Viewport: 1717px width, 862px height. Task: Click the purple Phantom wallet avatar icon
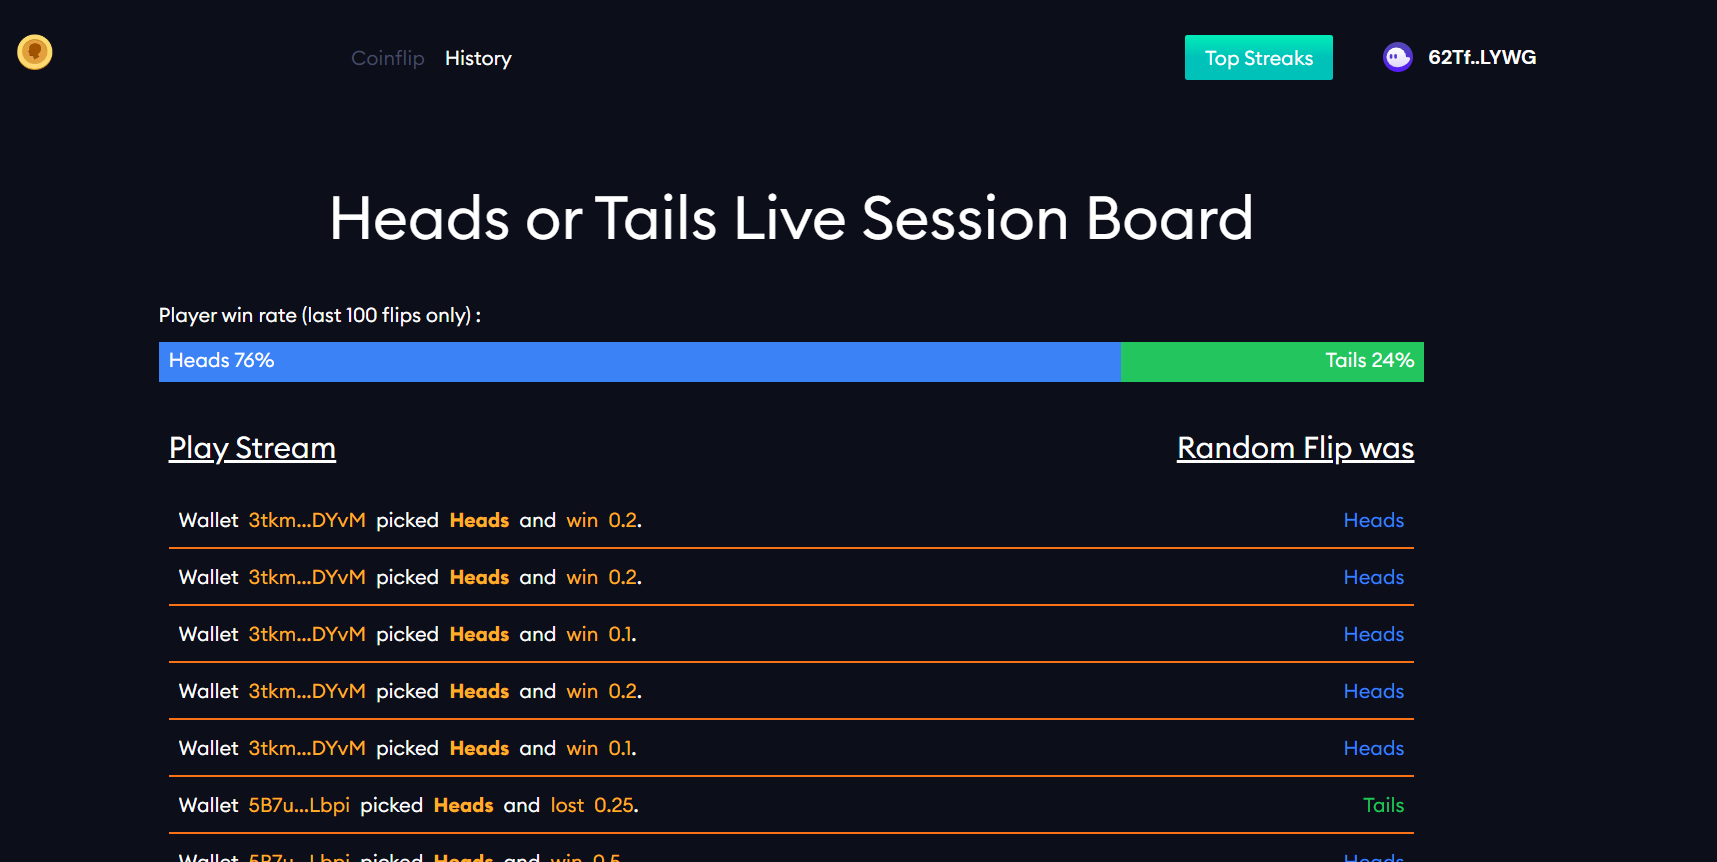1397,57
